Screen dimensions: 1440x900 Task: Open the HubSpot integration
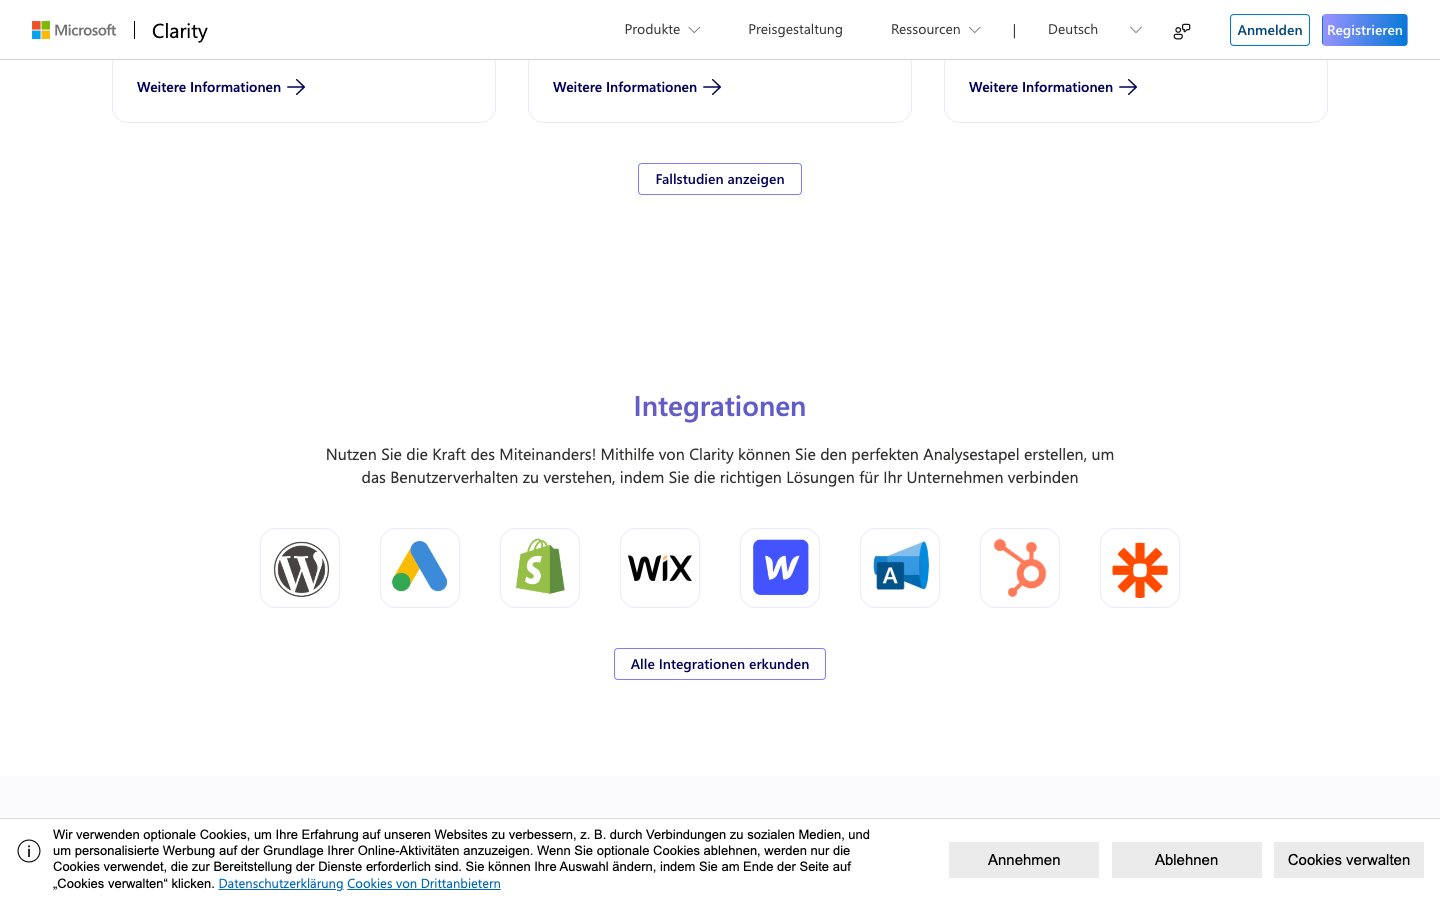[x=1020, y=568]
